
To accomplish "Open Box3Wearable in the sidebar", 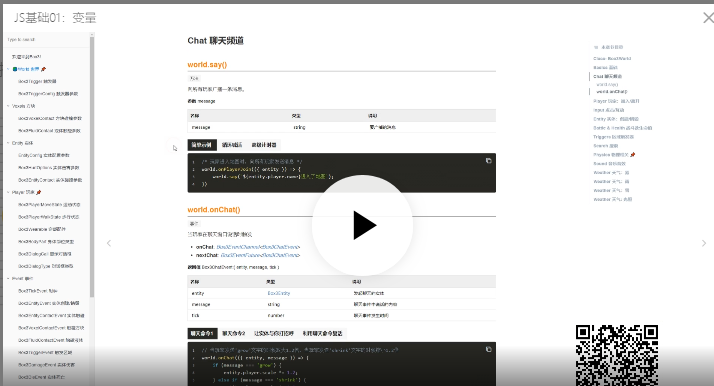I will [42, 229].
